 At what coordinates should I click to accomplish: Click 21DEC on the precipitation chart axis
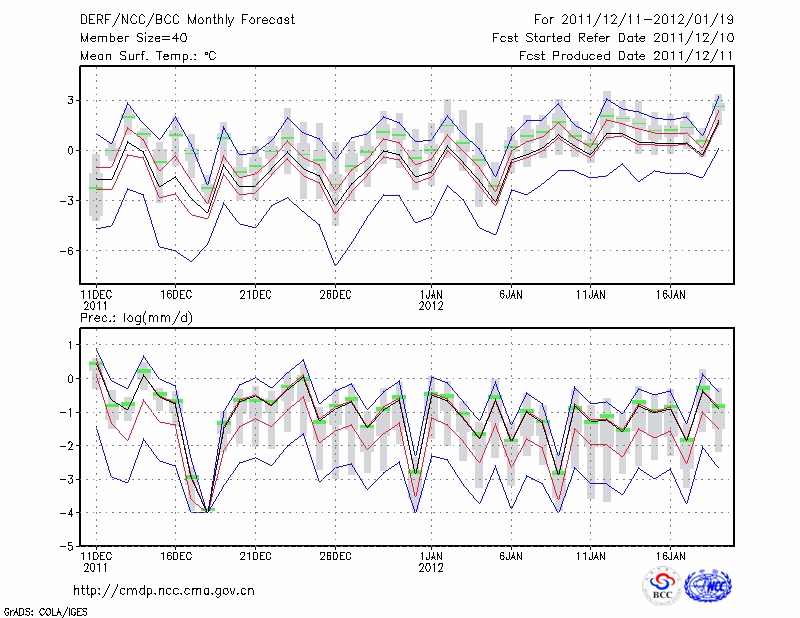pos(255,556)
